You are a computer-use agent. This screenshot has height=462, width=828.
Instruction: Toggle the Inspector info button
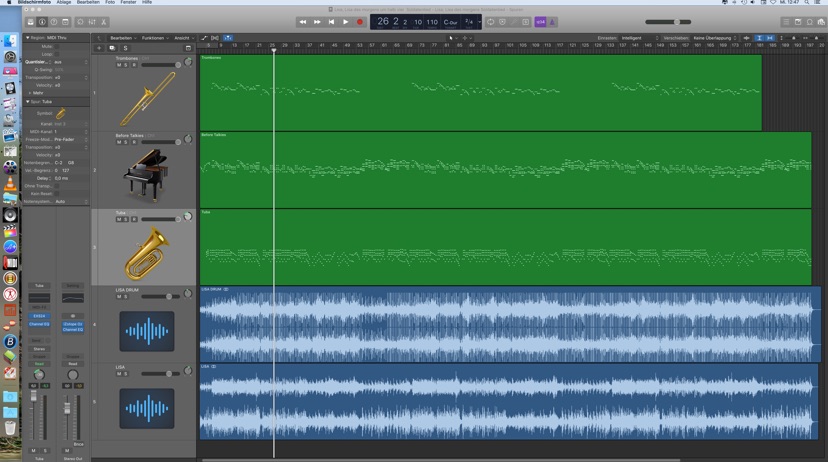[42, 22]
